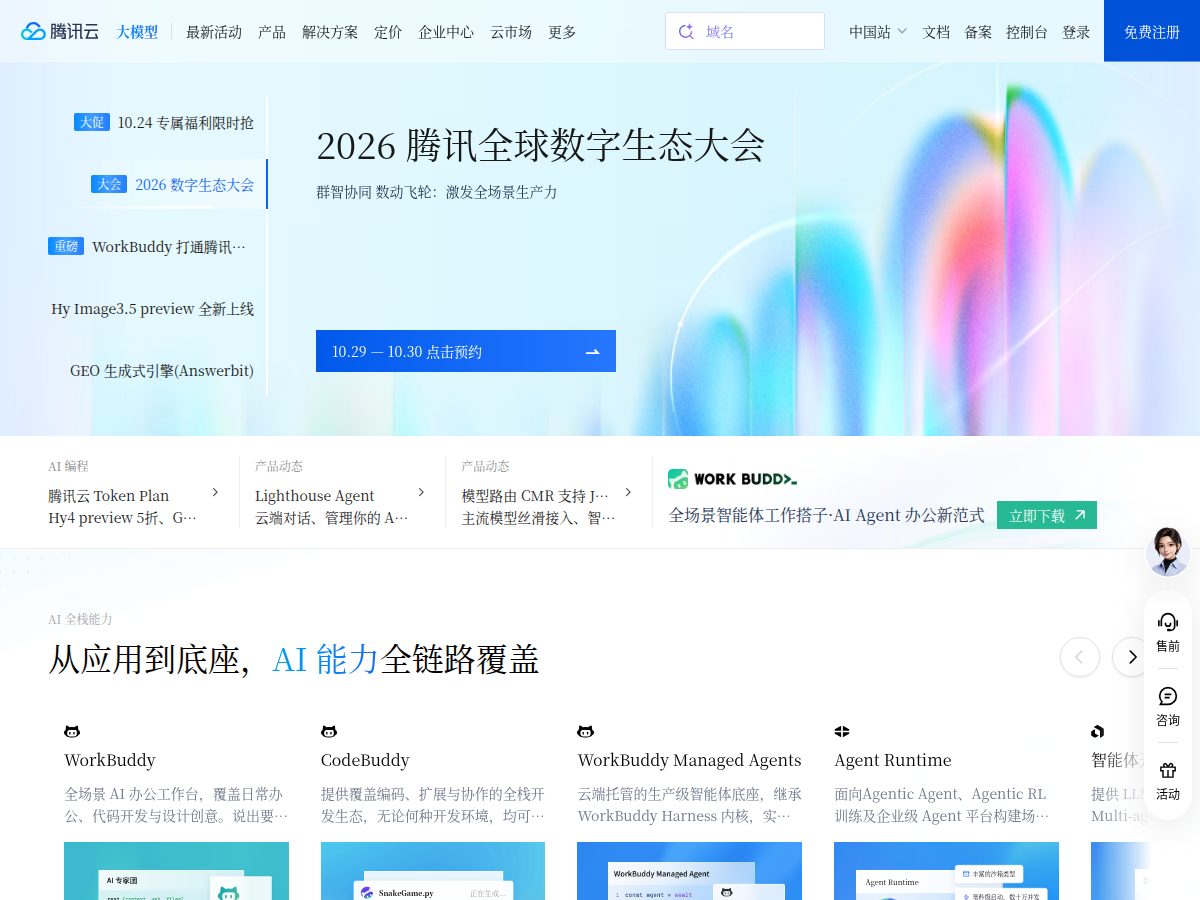Click the arrow icon on 立即下载 button
Screen dimensions: 1200x900
pyautogui.click(x=1079, y=516)
